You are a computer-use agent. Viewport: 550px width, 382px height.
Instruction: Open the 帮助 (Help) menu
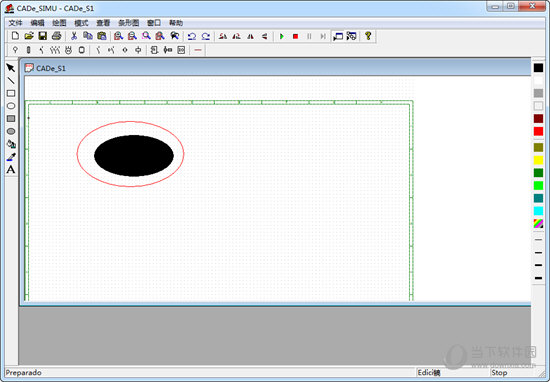176,23
